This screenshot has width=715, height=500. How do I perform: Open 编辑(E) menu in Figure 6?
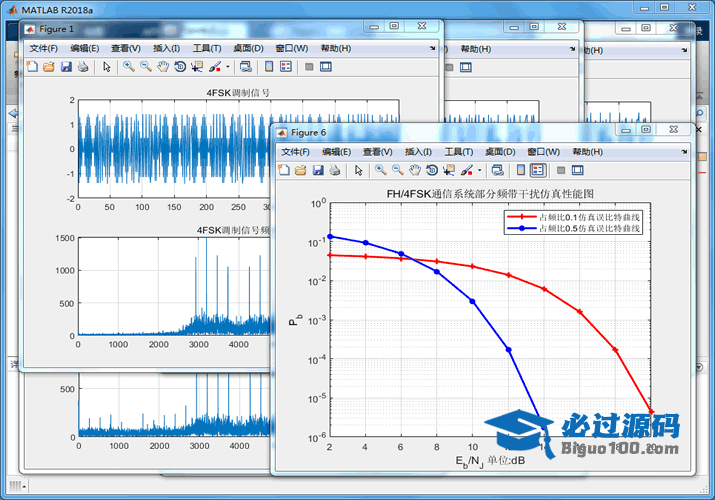coord(337,152)
